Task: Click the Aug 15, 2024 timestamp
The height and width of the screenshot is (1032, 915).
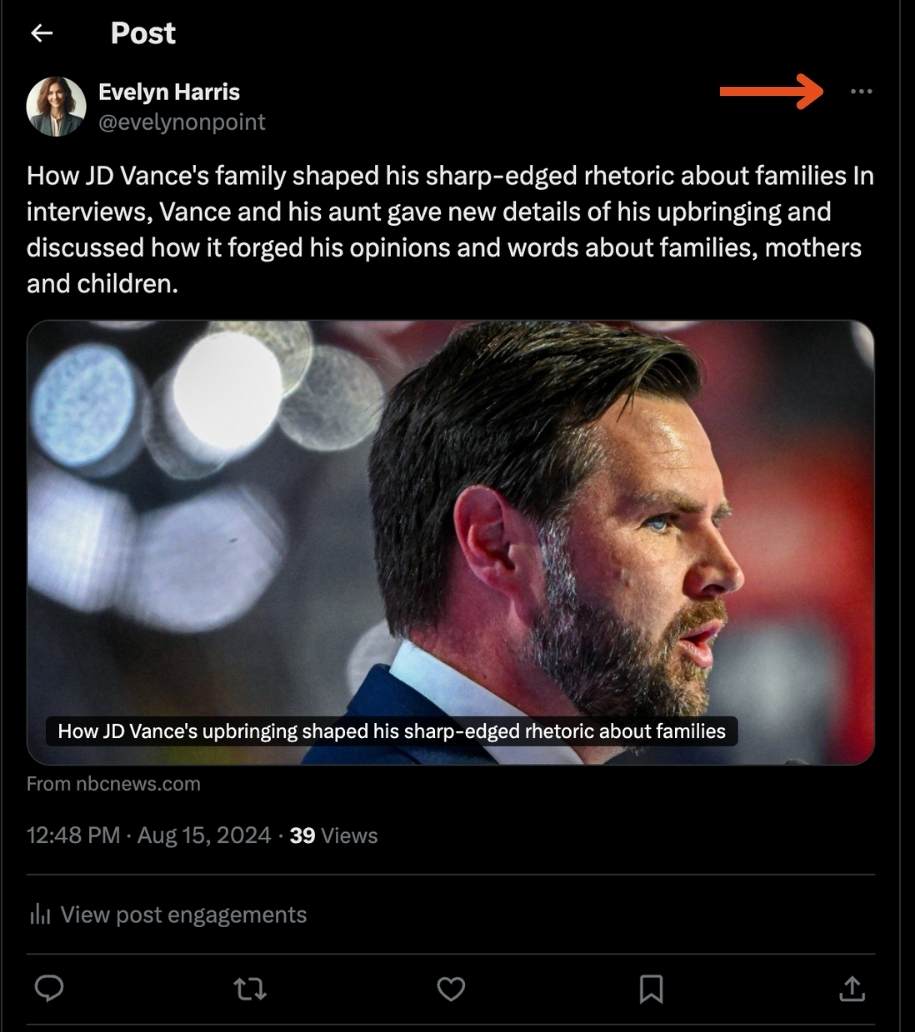Action: tap(204, 835)
